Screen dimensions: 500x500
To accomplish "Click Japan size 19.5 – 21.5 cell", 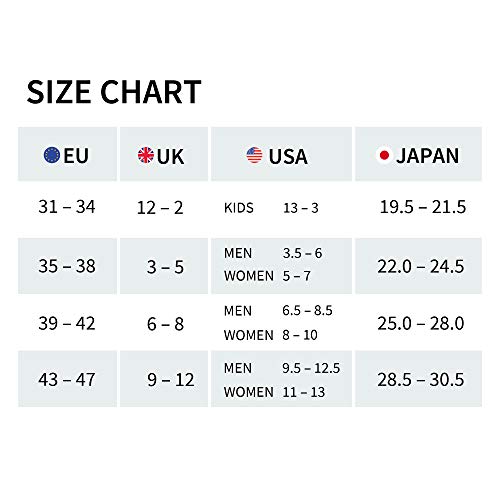I will tap(423, 207).
